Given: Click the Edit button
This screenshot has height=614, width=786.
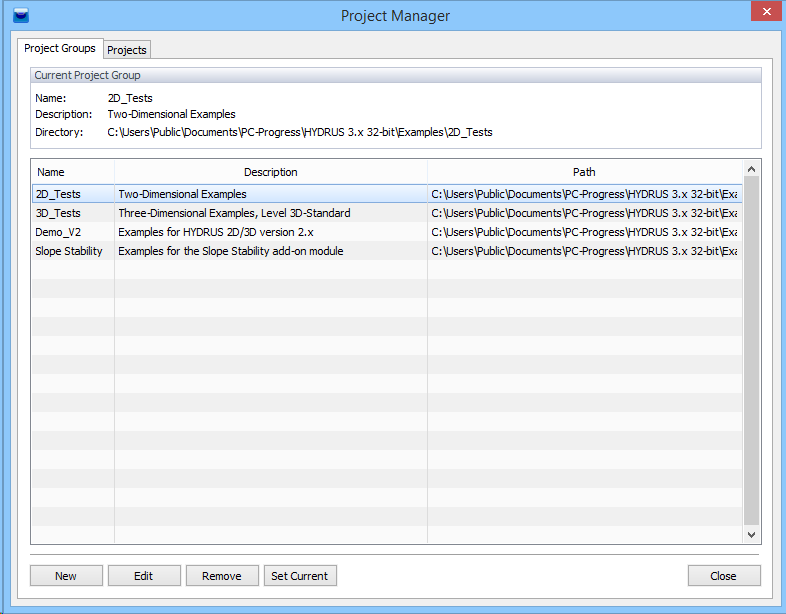Looking at the screenshot, I should pyautogui.click(x=144, y=575).
